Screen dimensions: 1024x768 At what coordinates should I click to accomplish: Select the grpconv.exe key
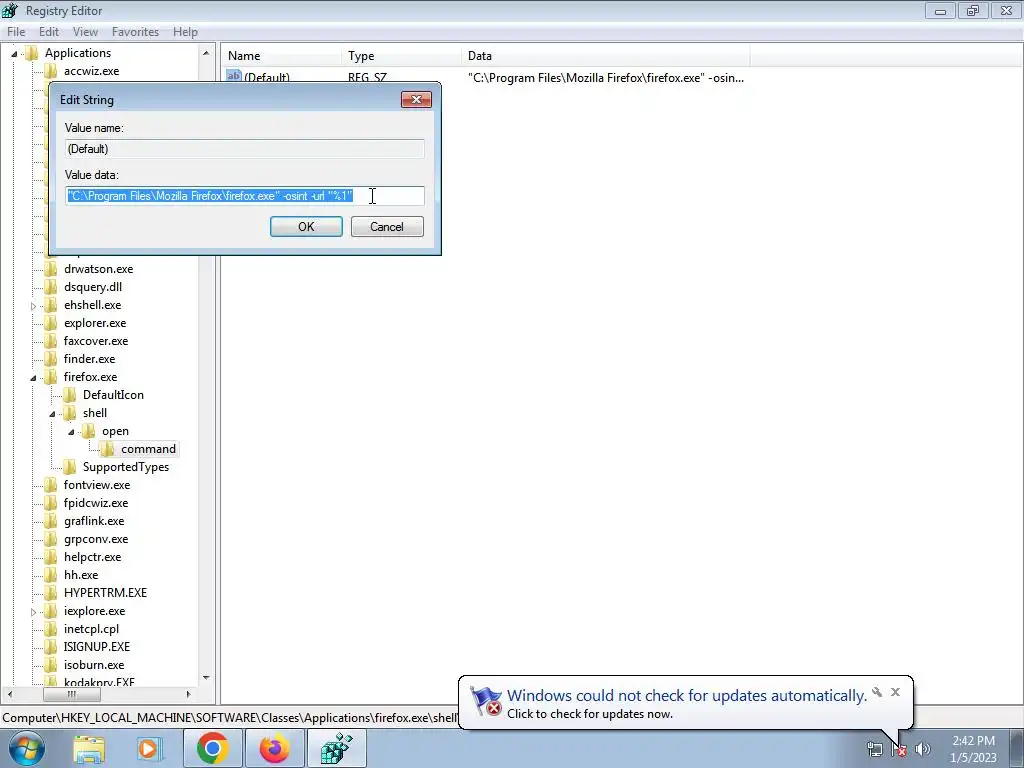pos(96,539)
